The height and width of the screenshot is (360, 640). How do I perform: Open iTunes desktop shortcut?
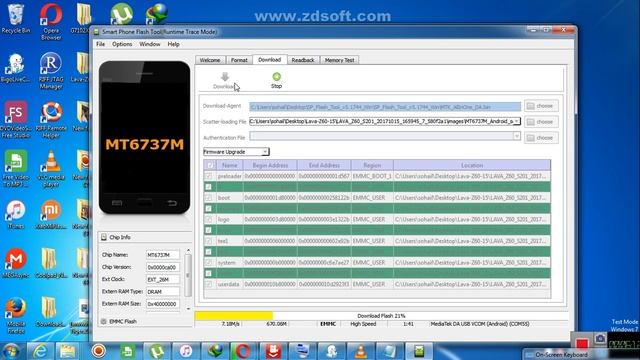pos(16,214)
